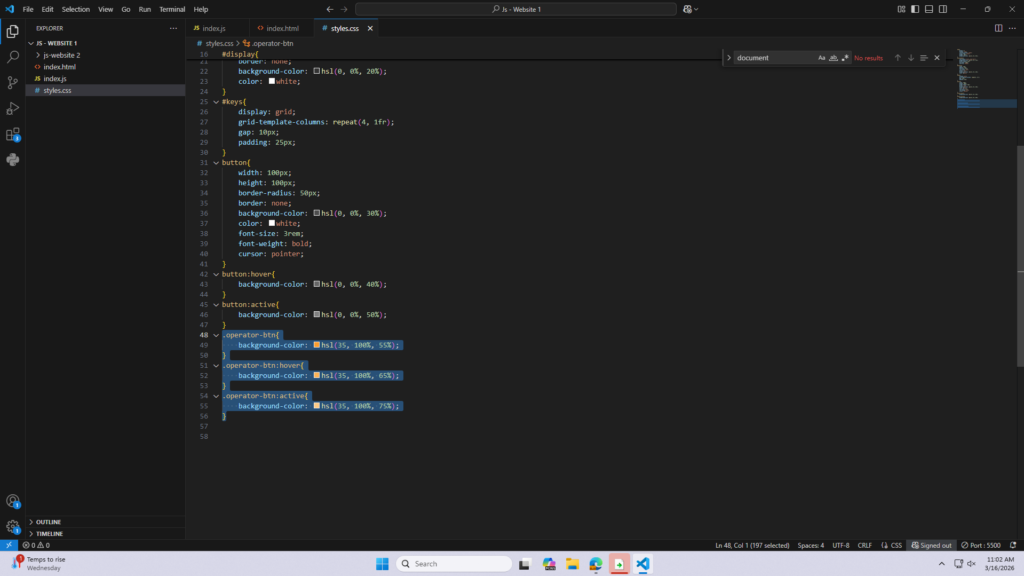
Task: Click the CSS language mode in status bar
Action: (x=896, y=545)
